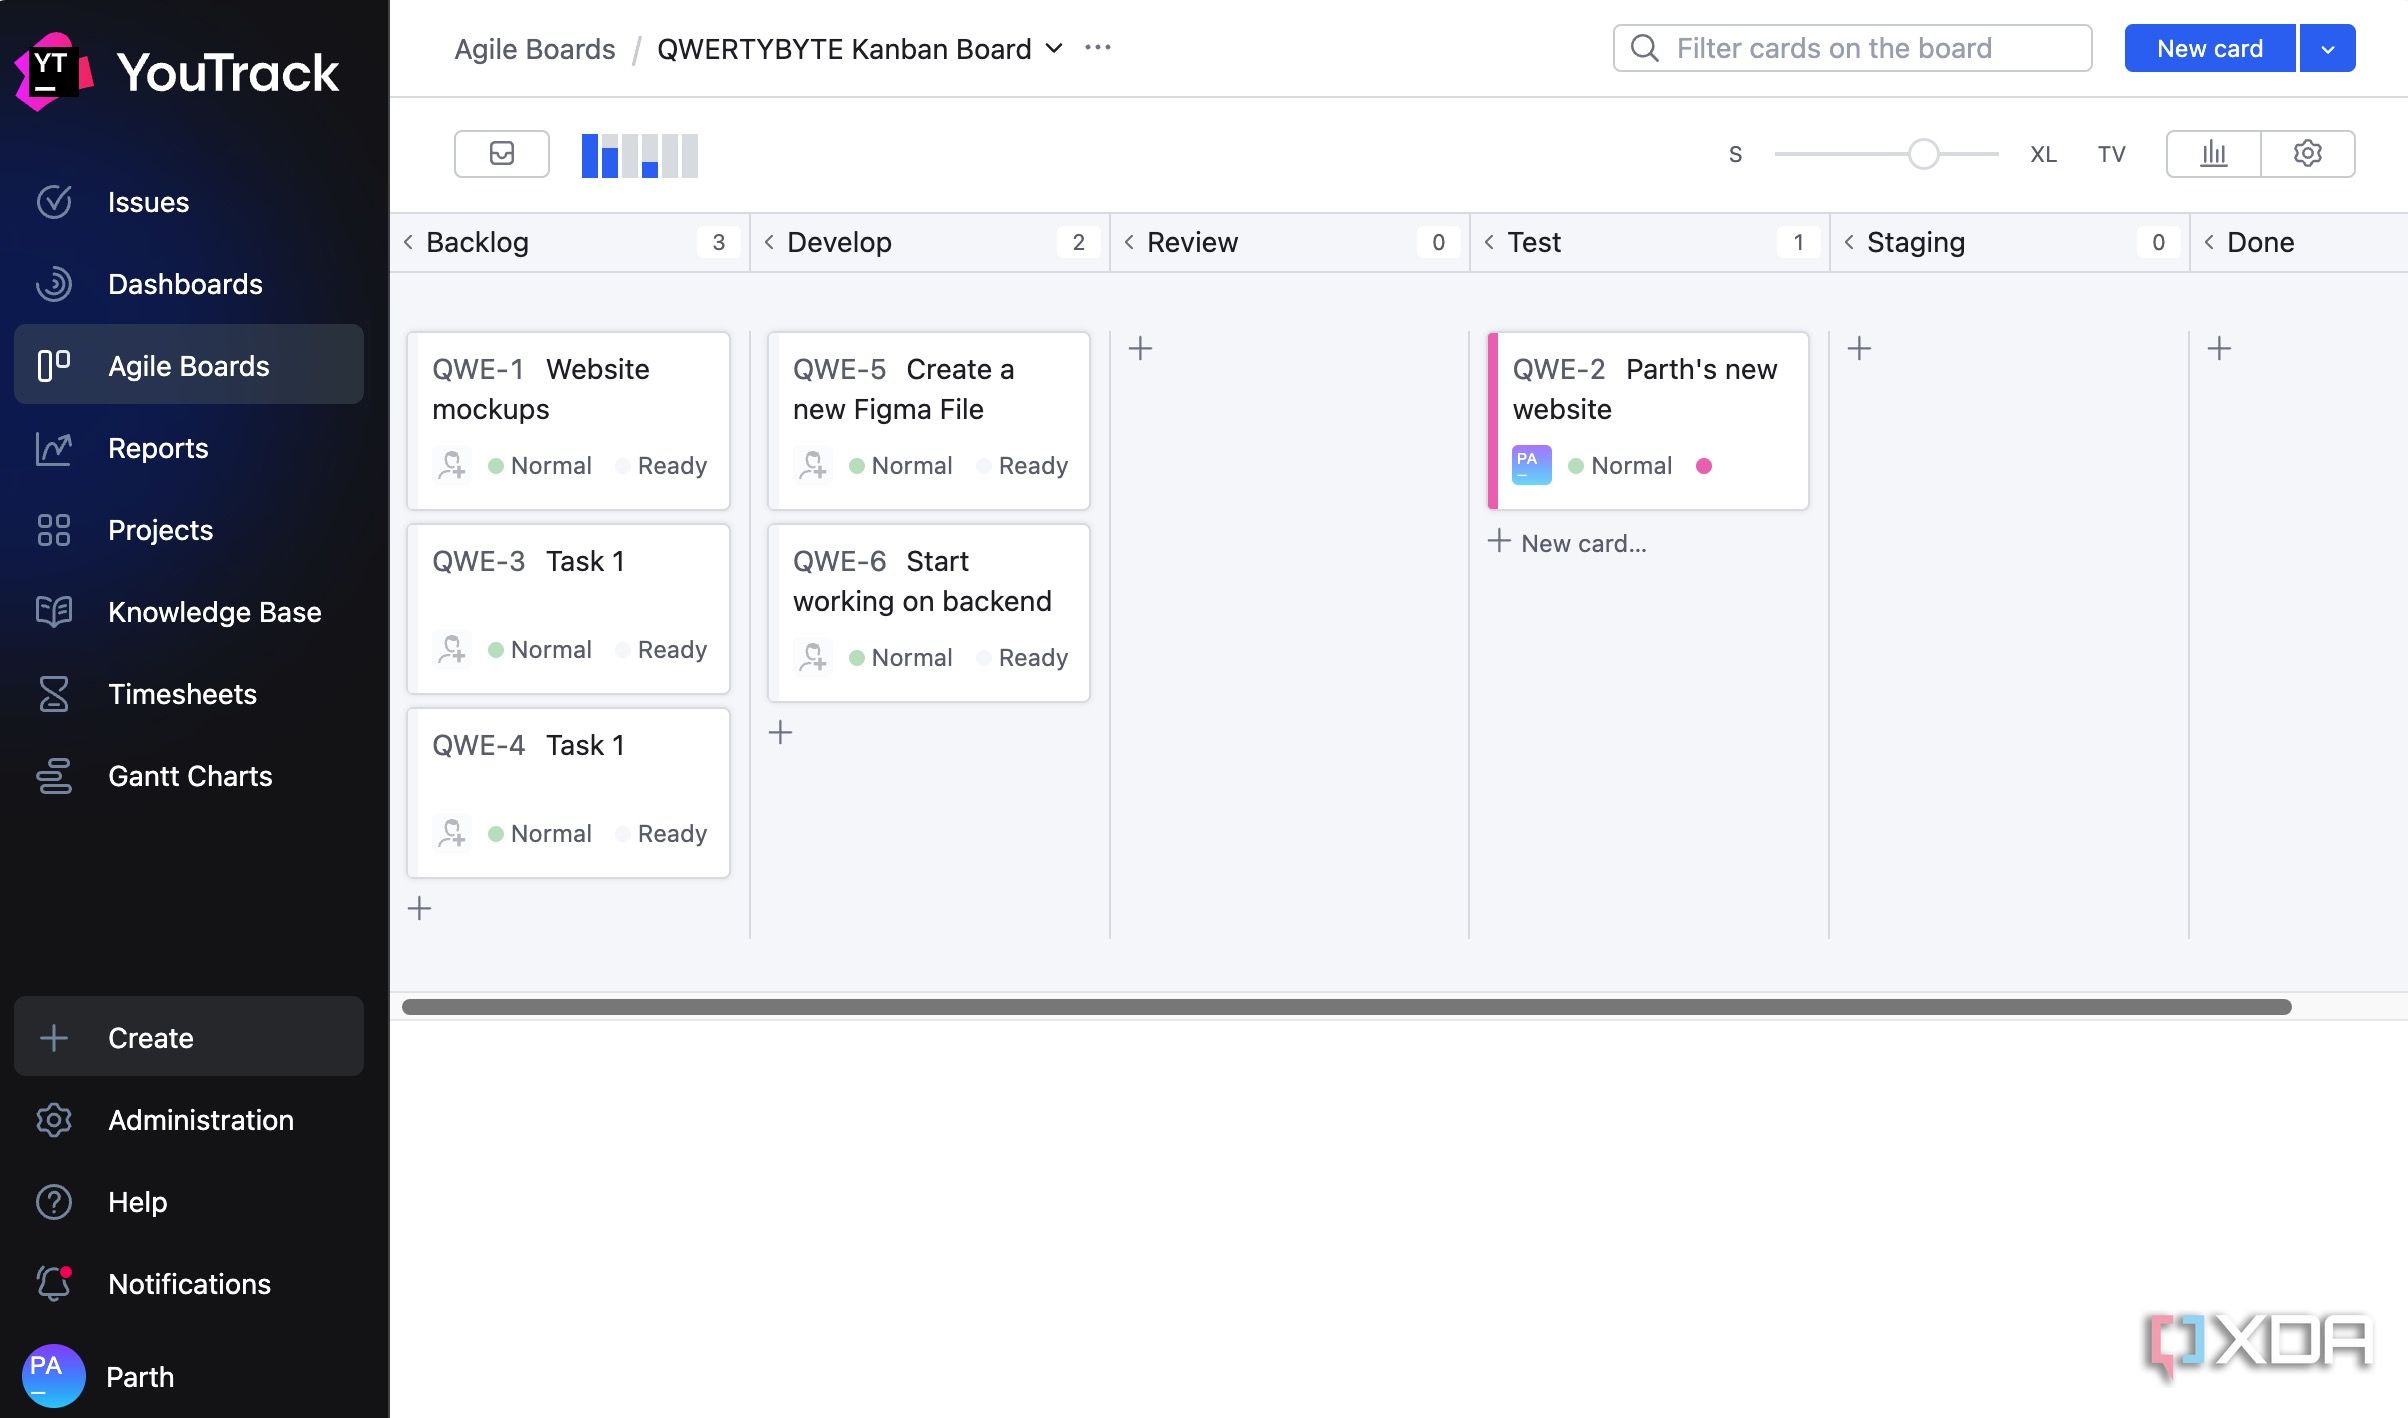Click the blue New card button
The width and height of the screenshot is (2408, 1418).
pos(2209,48)
